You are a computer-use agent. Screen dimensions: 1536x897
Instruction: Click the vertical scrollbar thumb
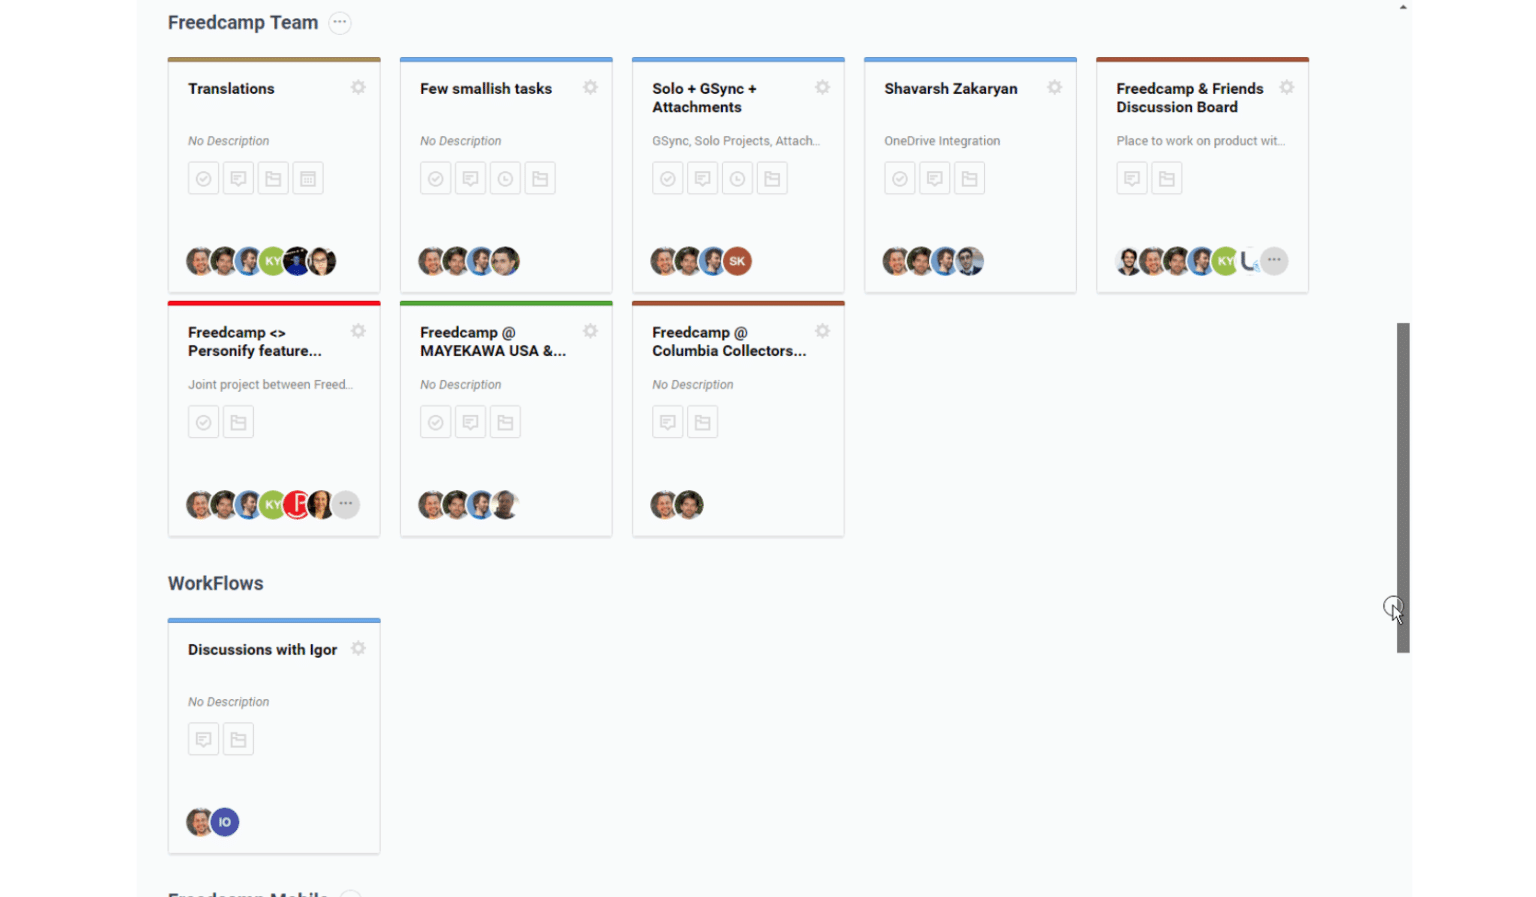1403,487
